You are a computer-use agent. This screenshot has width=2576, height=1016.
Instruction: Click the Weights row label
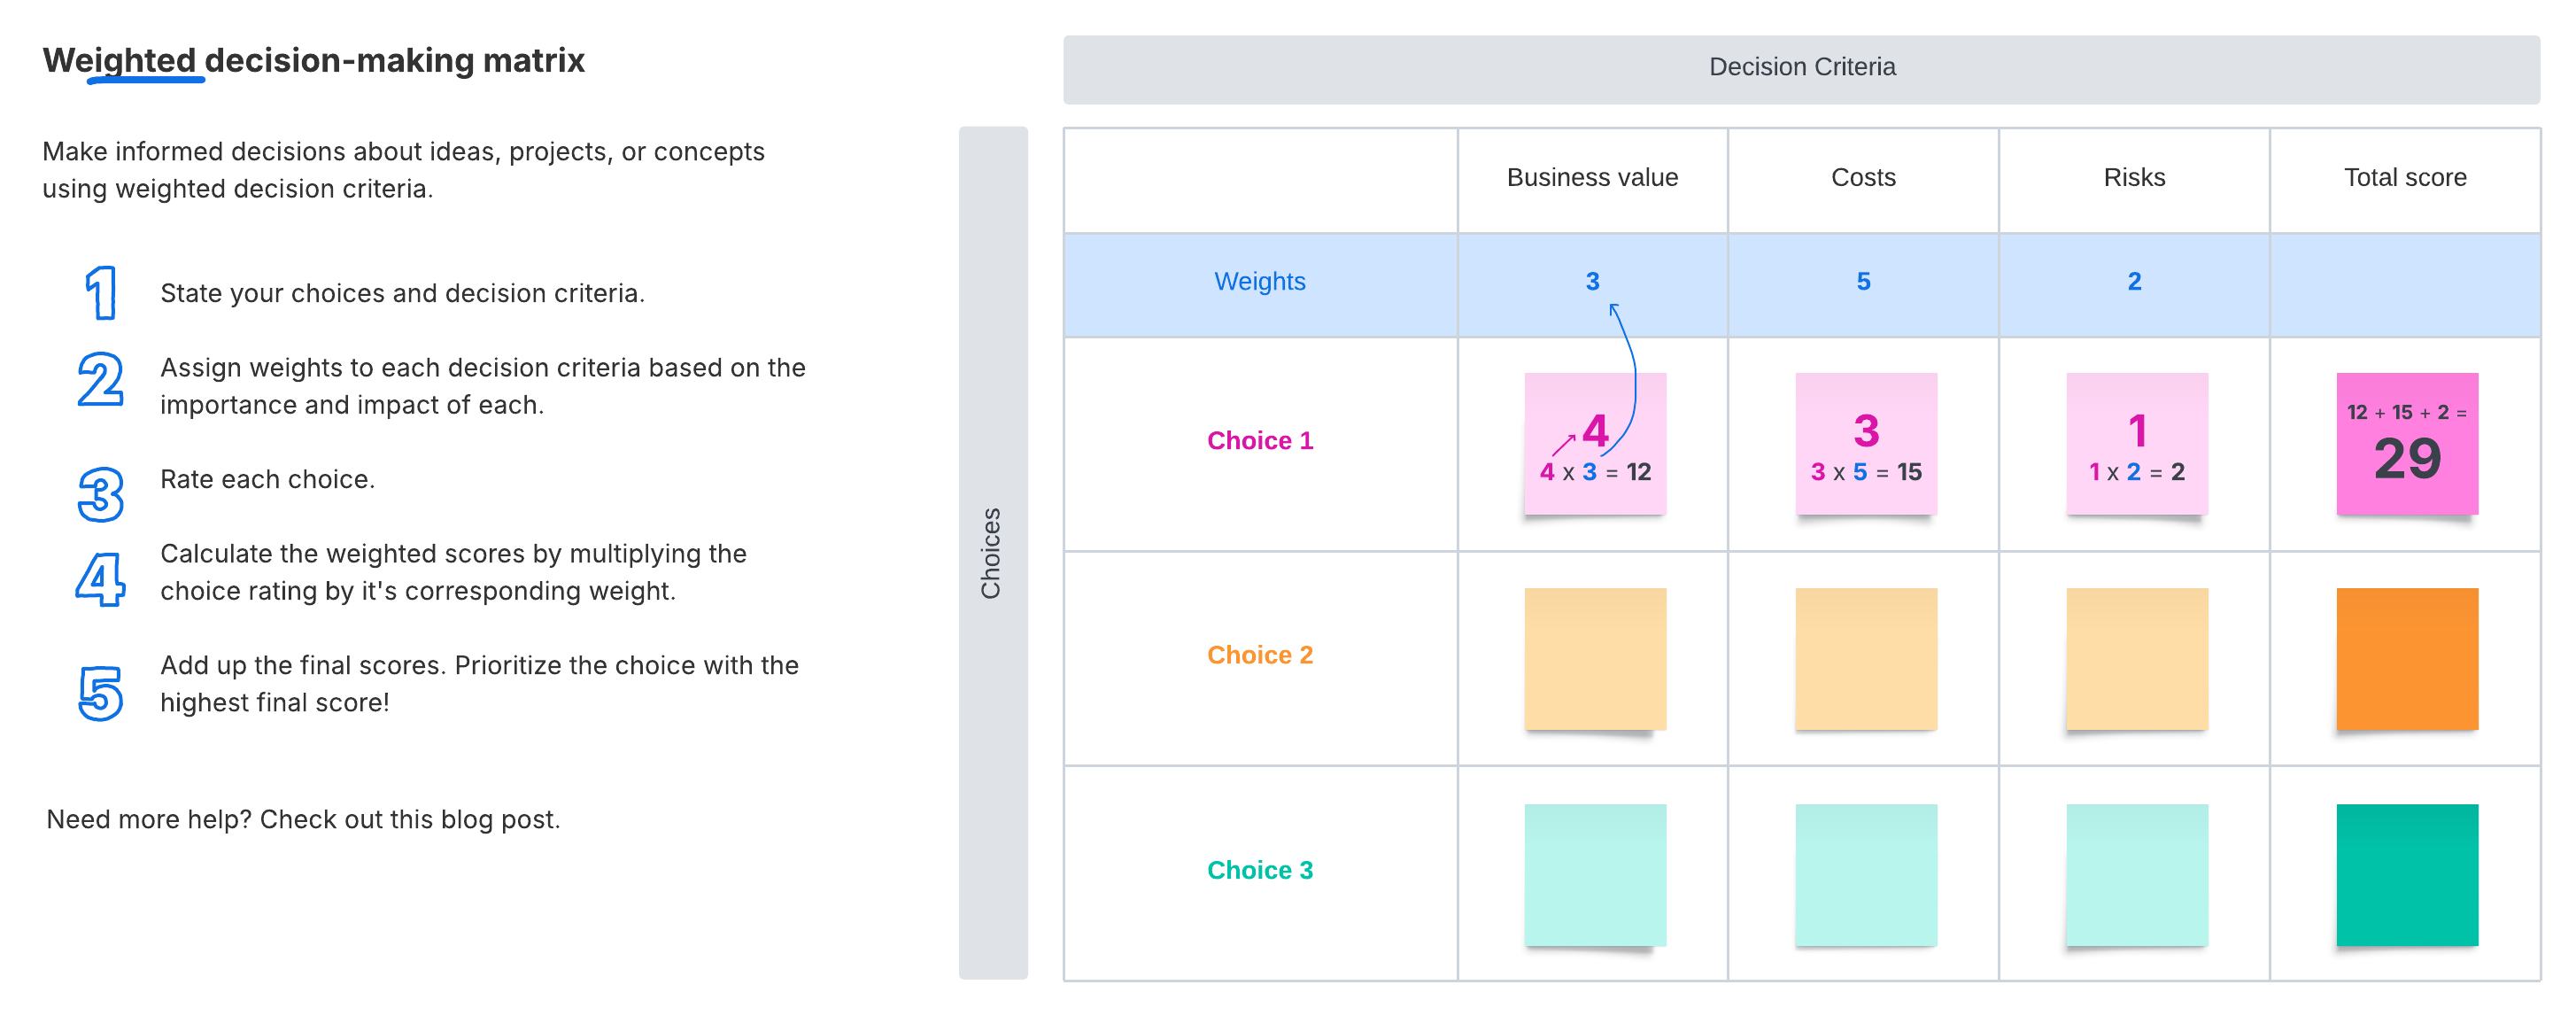click(x=1259, y=282)
